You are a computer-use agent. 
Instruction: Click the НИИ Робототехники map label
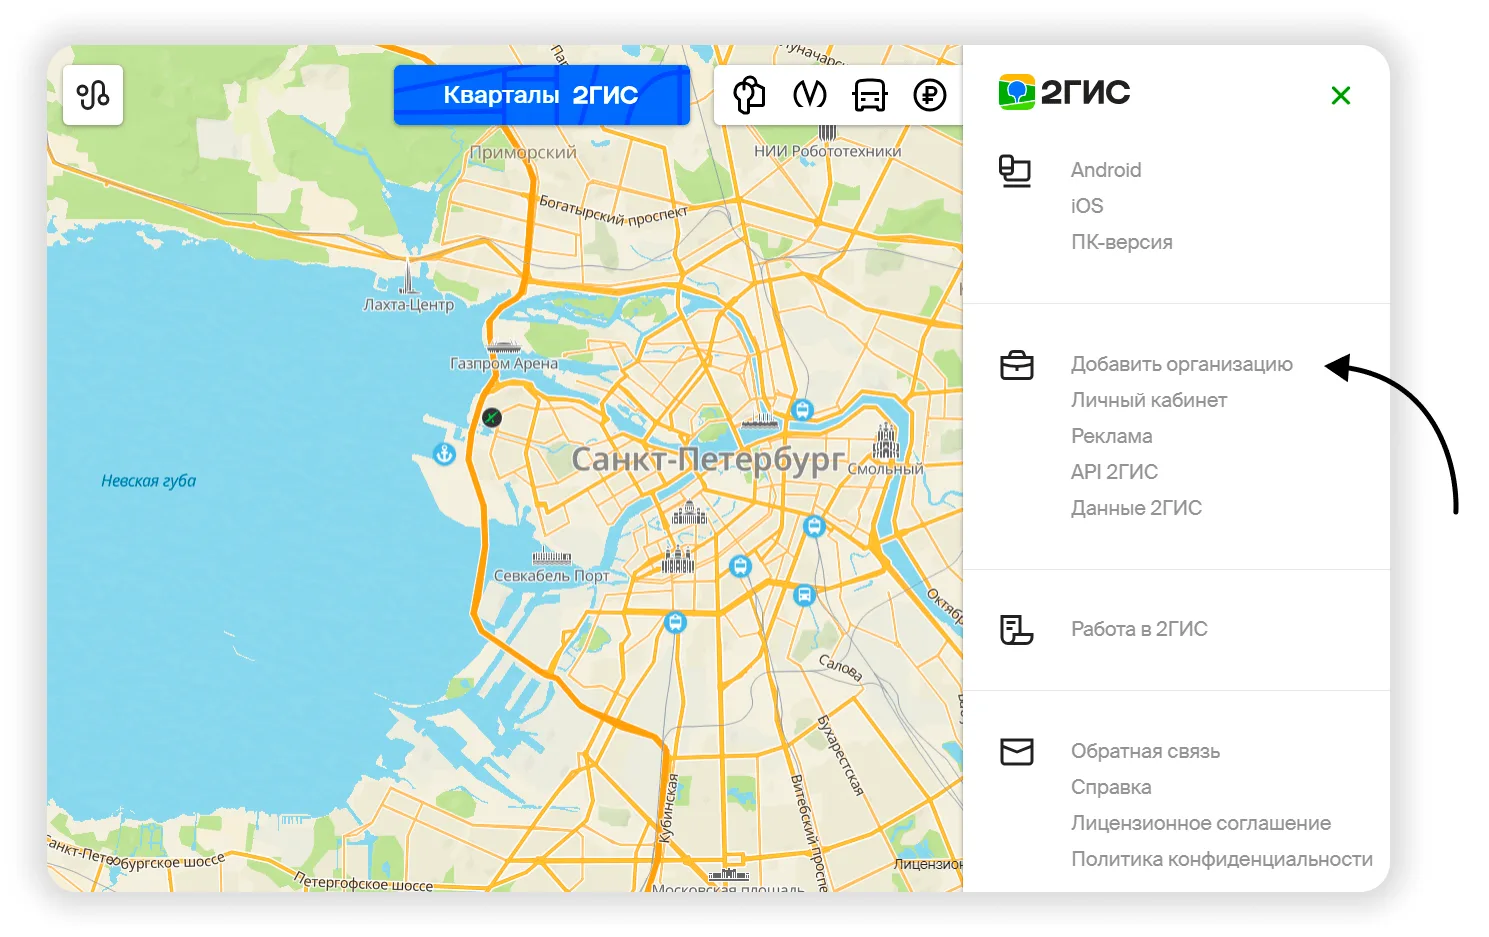[x=827, y=151]
